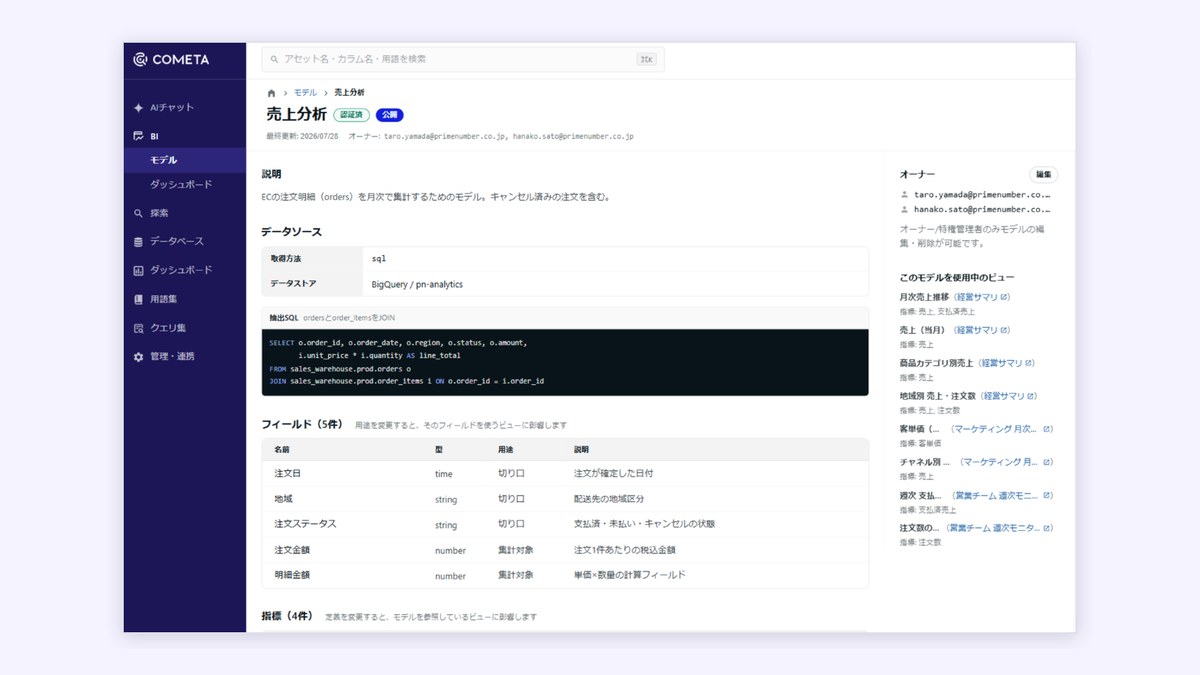Click the BI section icon in sidebar
The width and height of the screenshot is (1200, 675).
139,135
